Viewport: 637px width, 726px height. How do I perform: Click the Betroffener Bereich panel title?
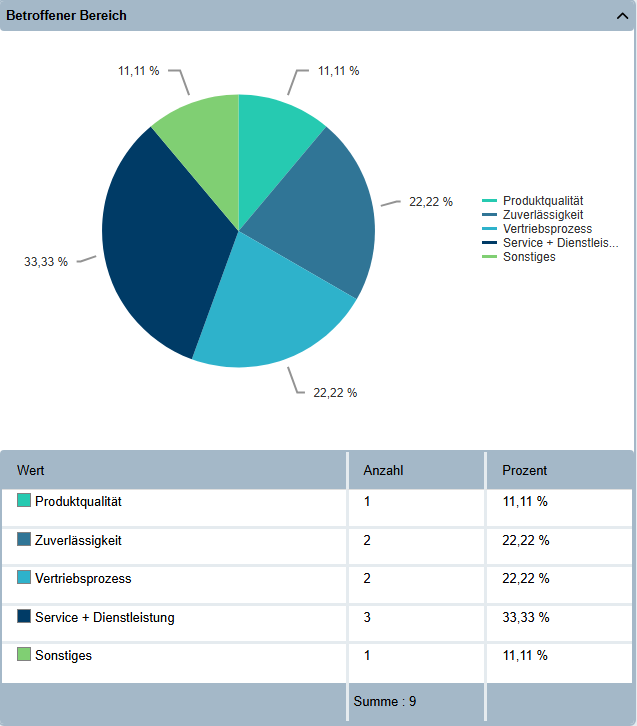[66, 16]
